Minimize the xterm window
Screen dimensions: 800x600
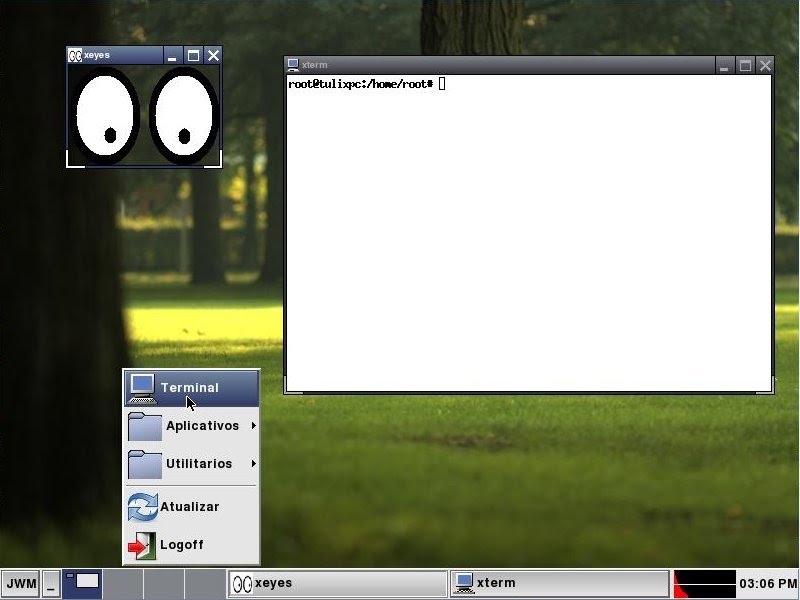(x=723, y=65)
